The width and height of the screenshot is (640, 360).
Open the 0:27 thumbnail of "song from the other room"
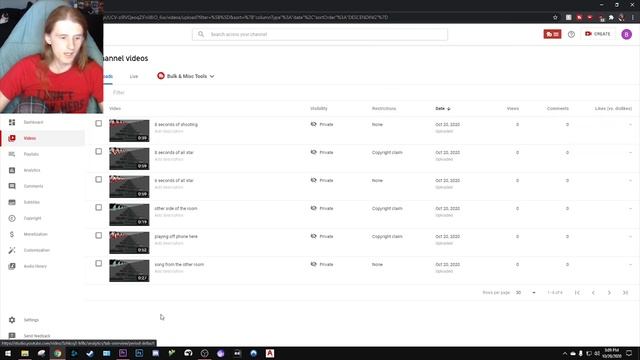click(129, 271)
